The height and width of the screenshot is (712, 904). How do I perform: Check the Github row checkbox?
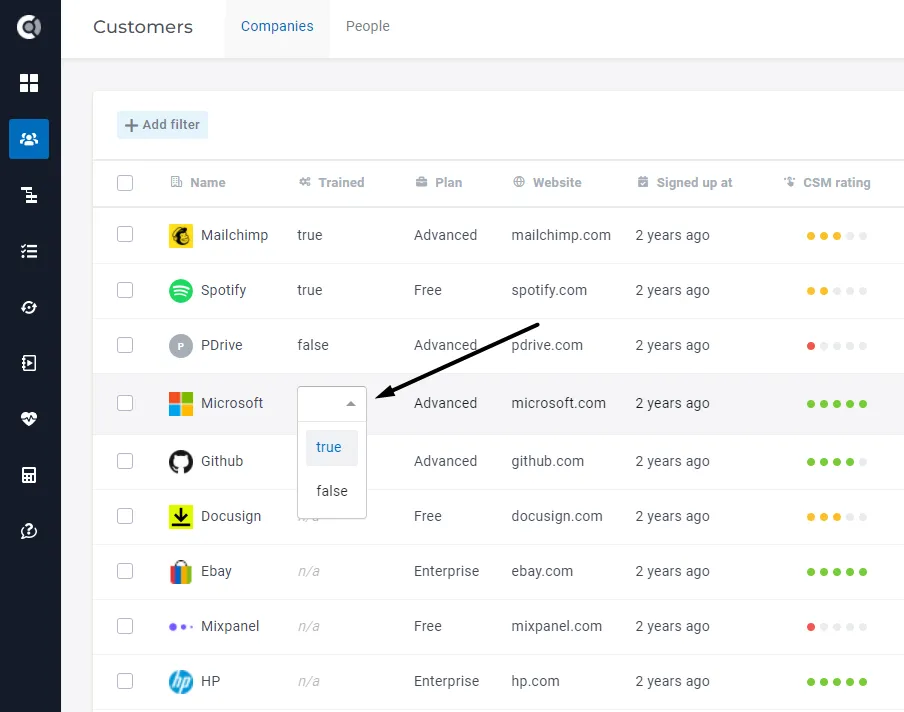(125, 461)
